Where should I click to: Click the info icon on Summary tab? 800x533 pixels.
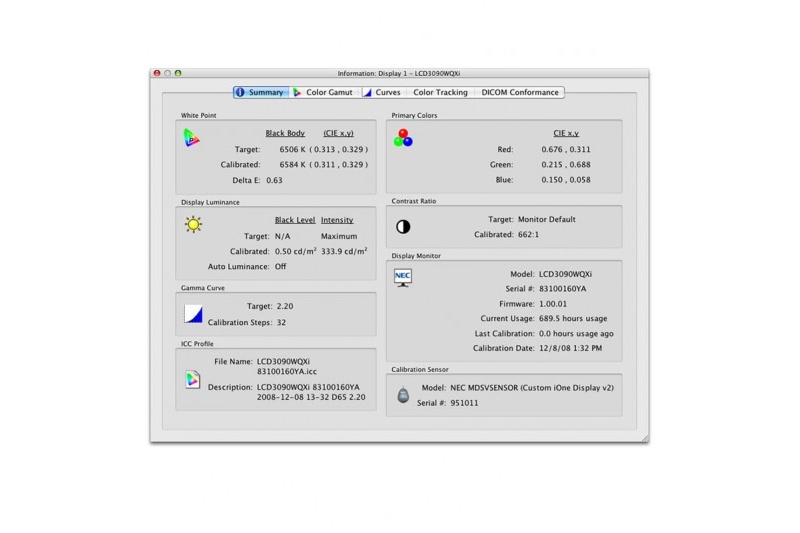240,92
